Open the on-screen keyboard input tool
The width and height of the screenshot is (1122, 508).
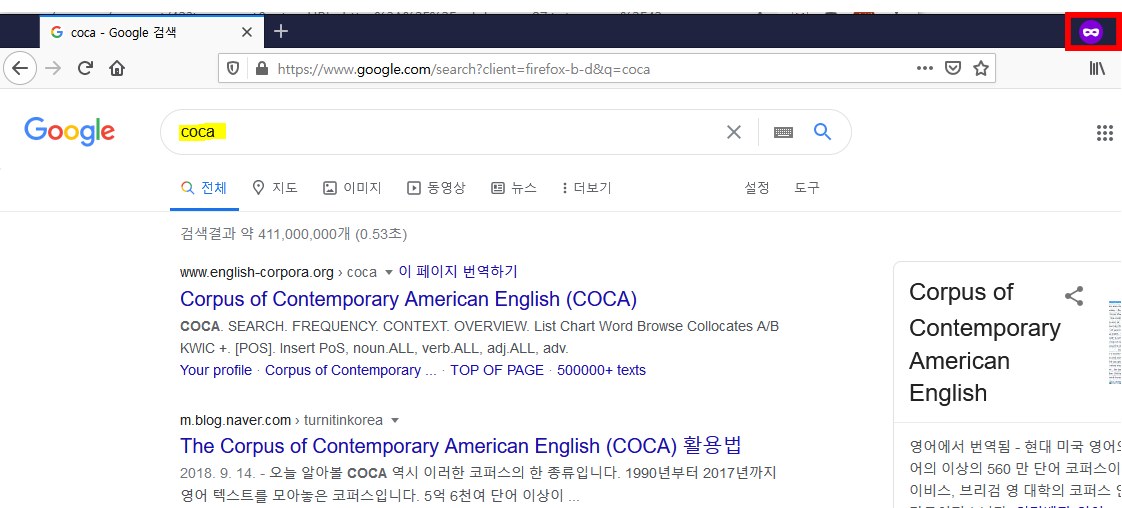784,132
